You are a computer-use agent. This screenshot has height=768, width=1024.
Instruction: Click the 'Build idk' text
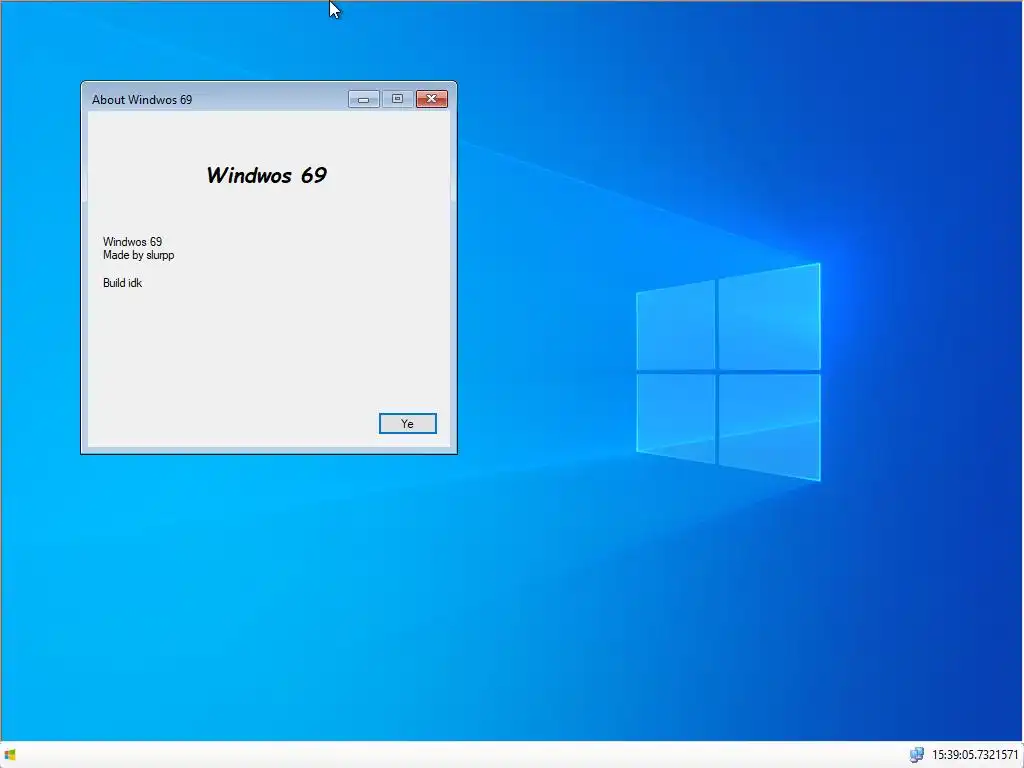(x=122, y=283)
